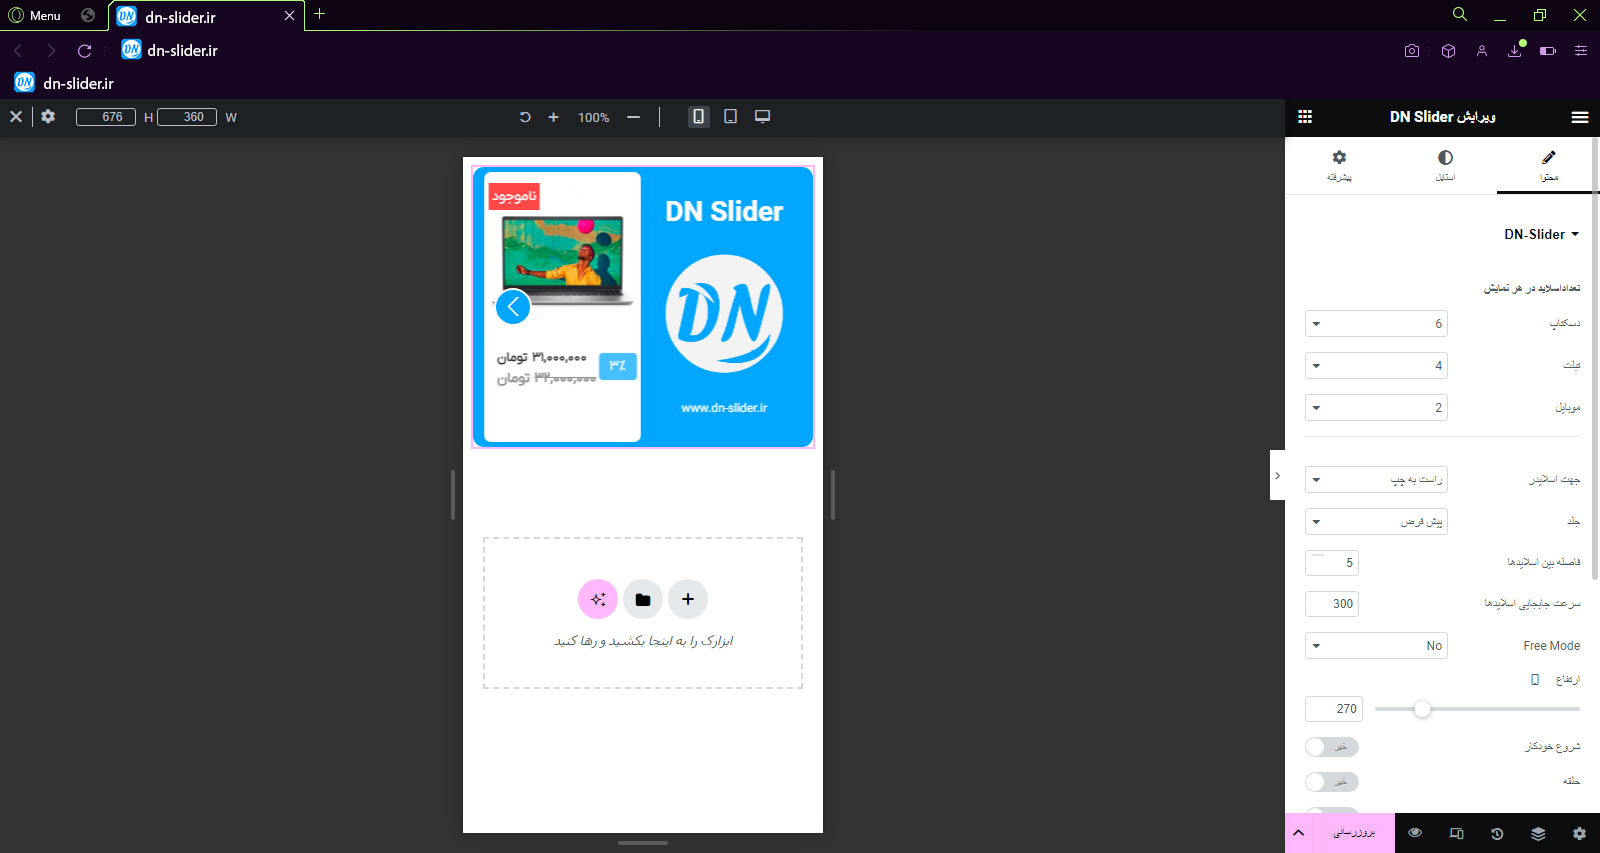Screen dimensions: 1600x853
Task: Open responsive bar settings gear
Action: pyautogui.click(x=48, y=116)
